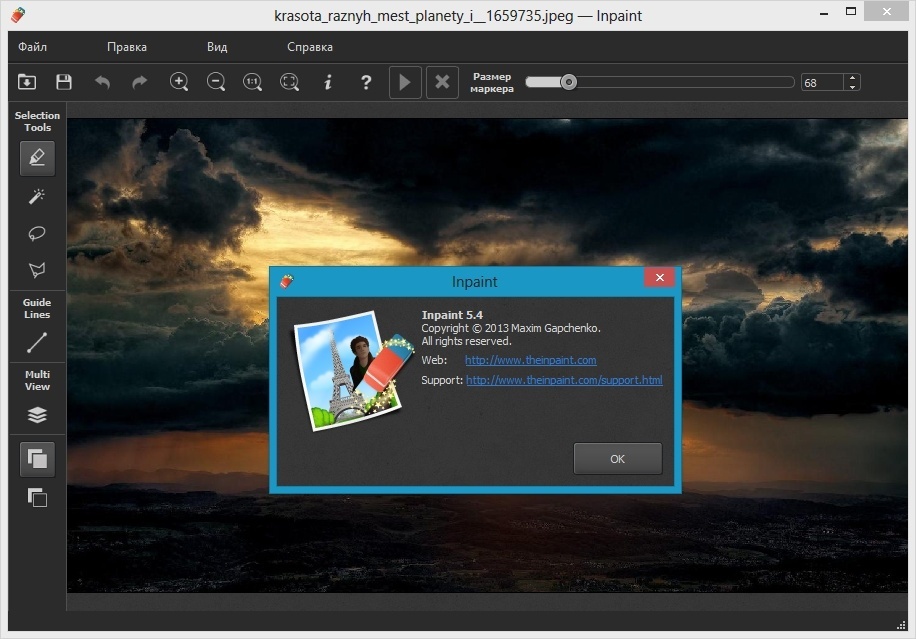The height and width of the screenshot is (639, 916).
Task: Maximize the main Inpaint window
Action: click(x=851, y=12)
